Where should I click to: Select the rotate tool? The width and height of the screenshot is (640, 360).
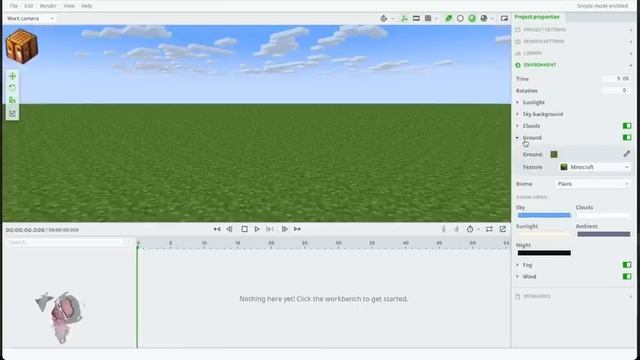(x=12, y=88)
